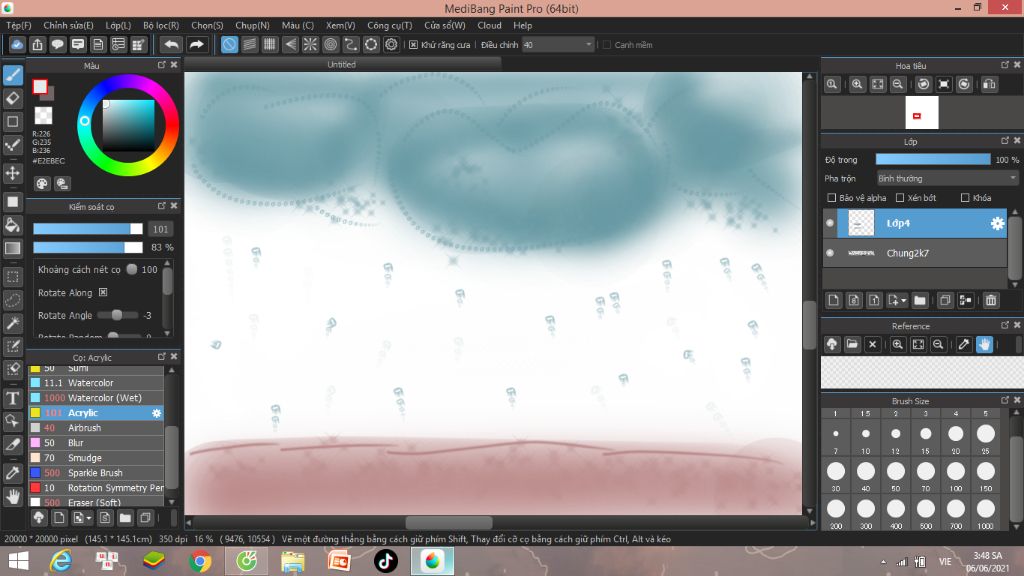Image resolution: width=1024 pixels, height=576 pixels.
Task: Select the Brush tool in left toolbar
Action: point(12,75)
